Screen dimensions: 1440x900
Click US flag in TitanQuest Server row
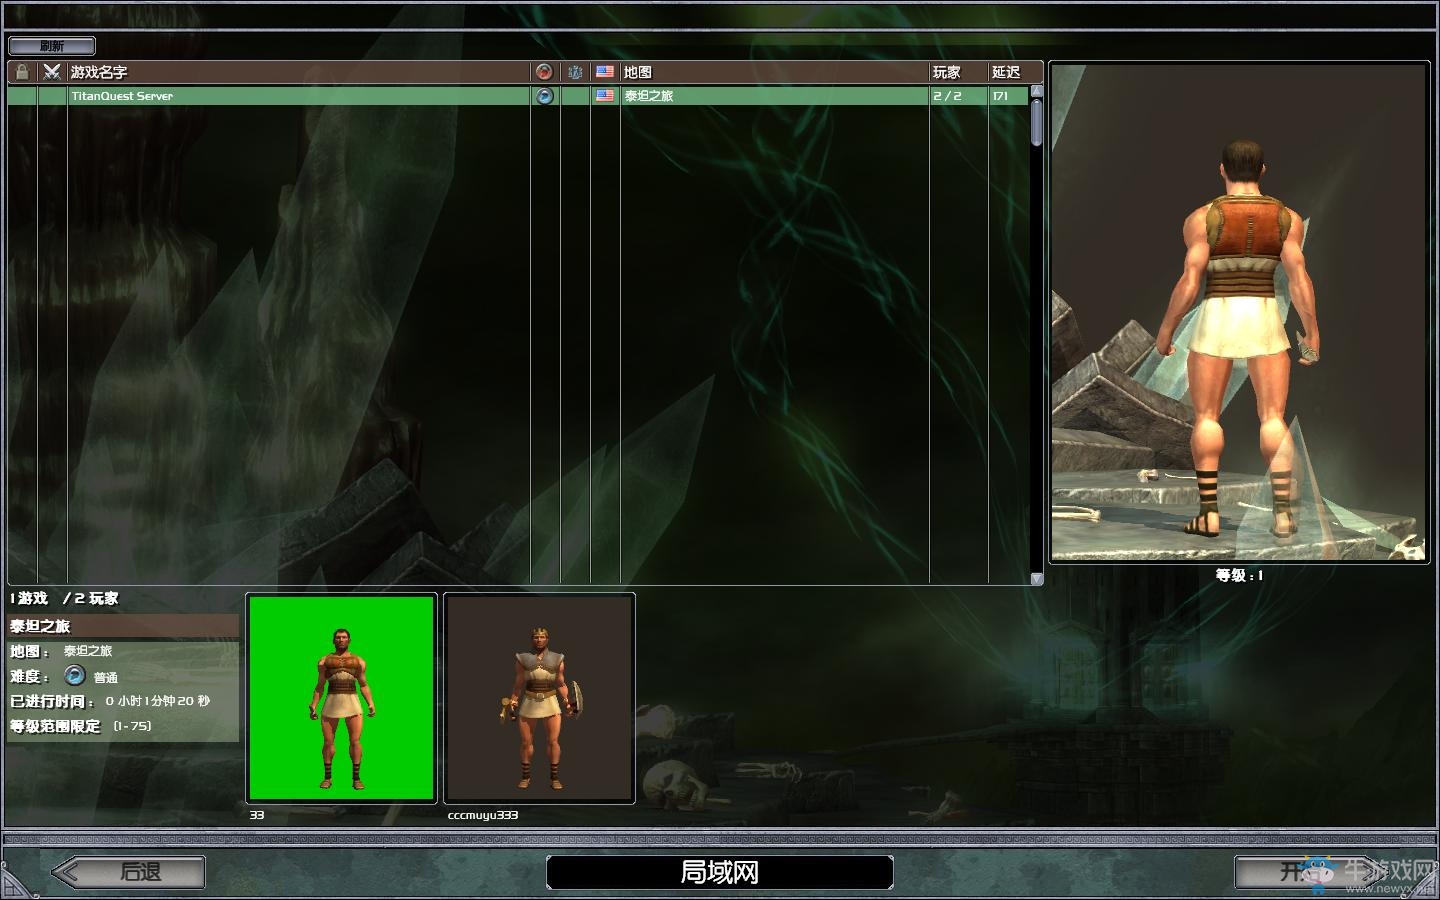tap(605, 96)
